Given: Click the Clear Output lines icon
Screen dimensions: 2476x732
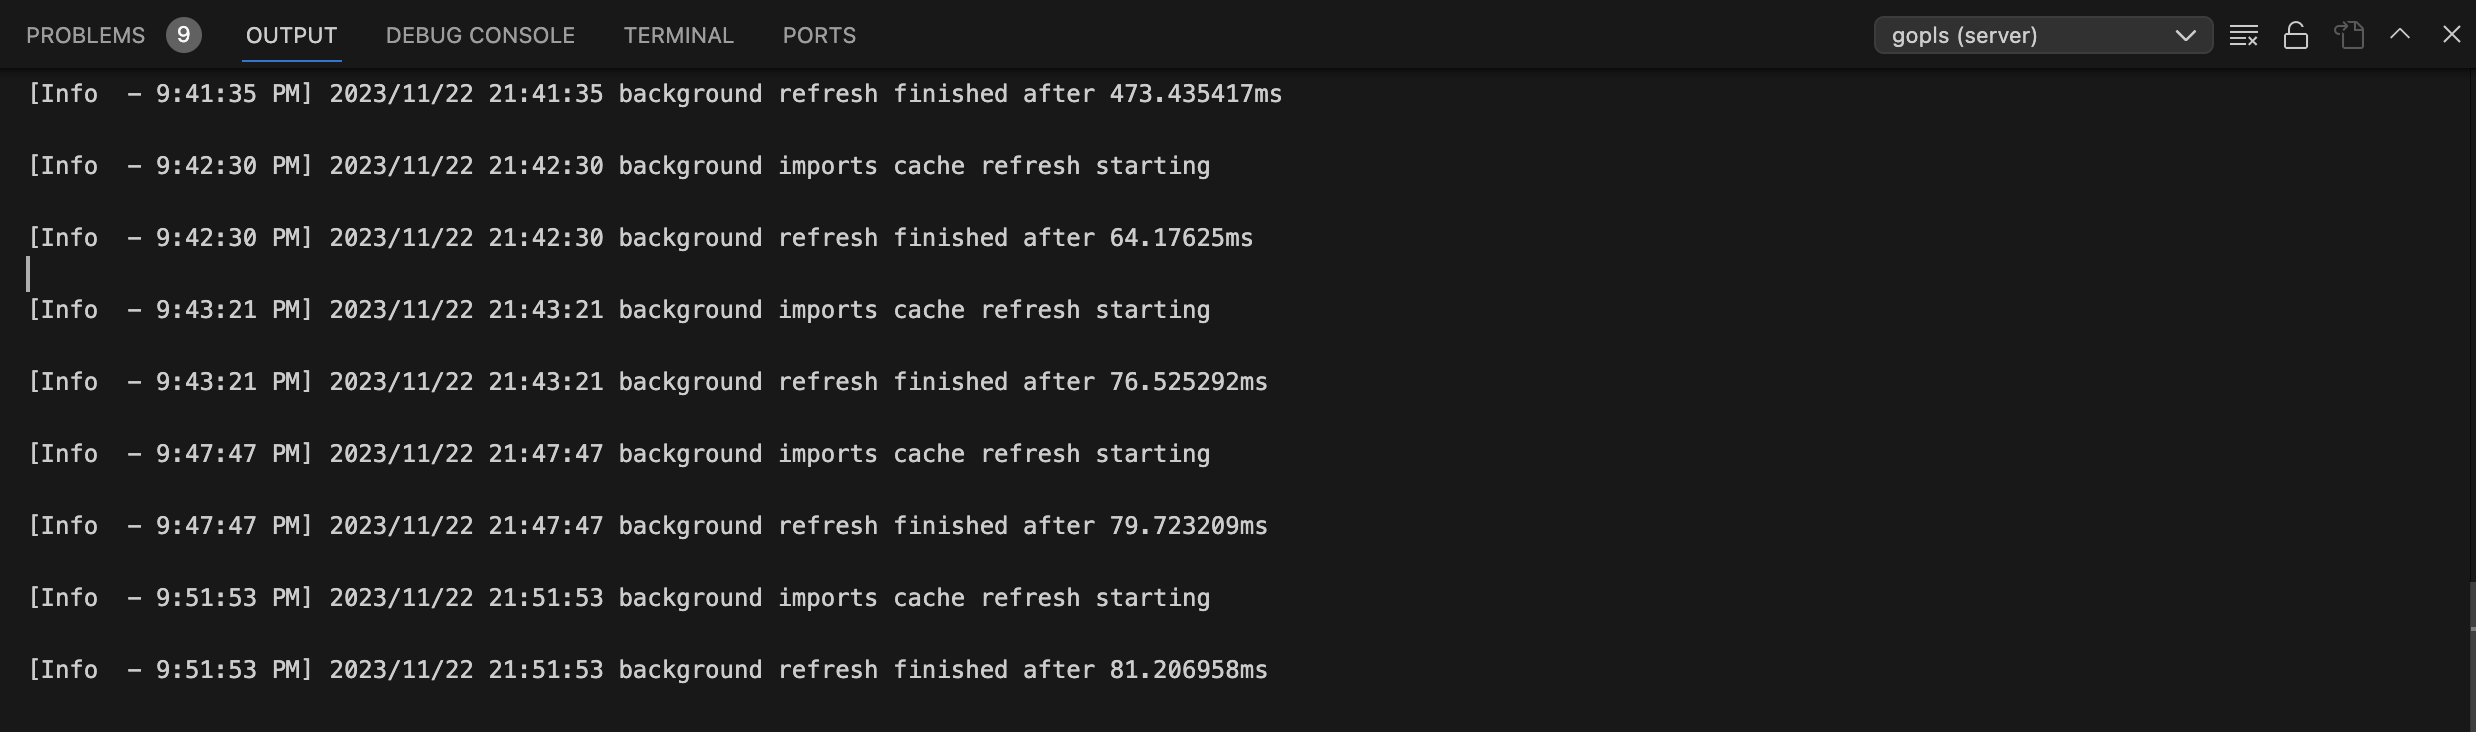Looking at the screenshot, I should click(2245, 34).
